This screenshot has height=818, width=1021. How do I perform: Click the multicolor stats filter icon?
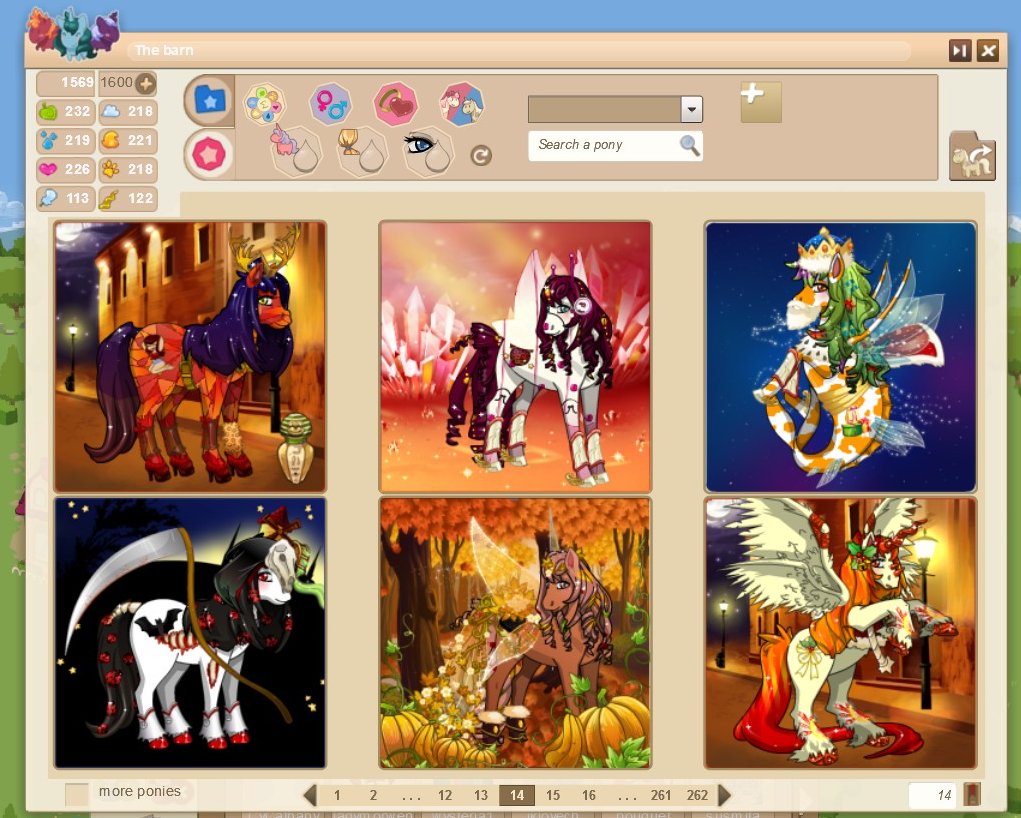tap(264, 104)
